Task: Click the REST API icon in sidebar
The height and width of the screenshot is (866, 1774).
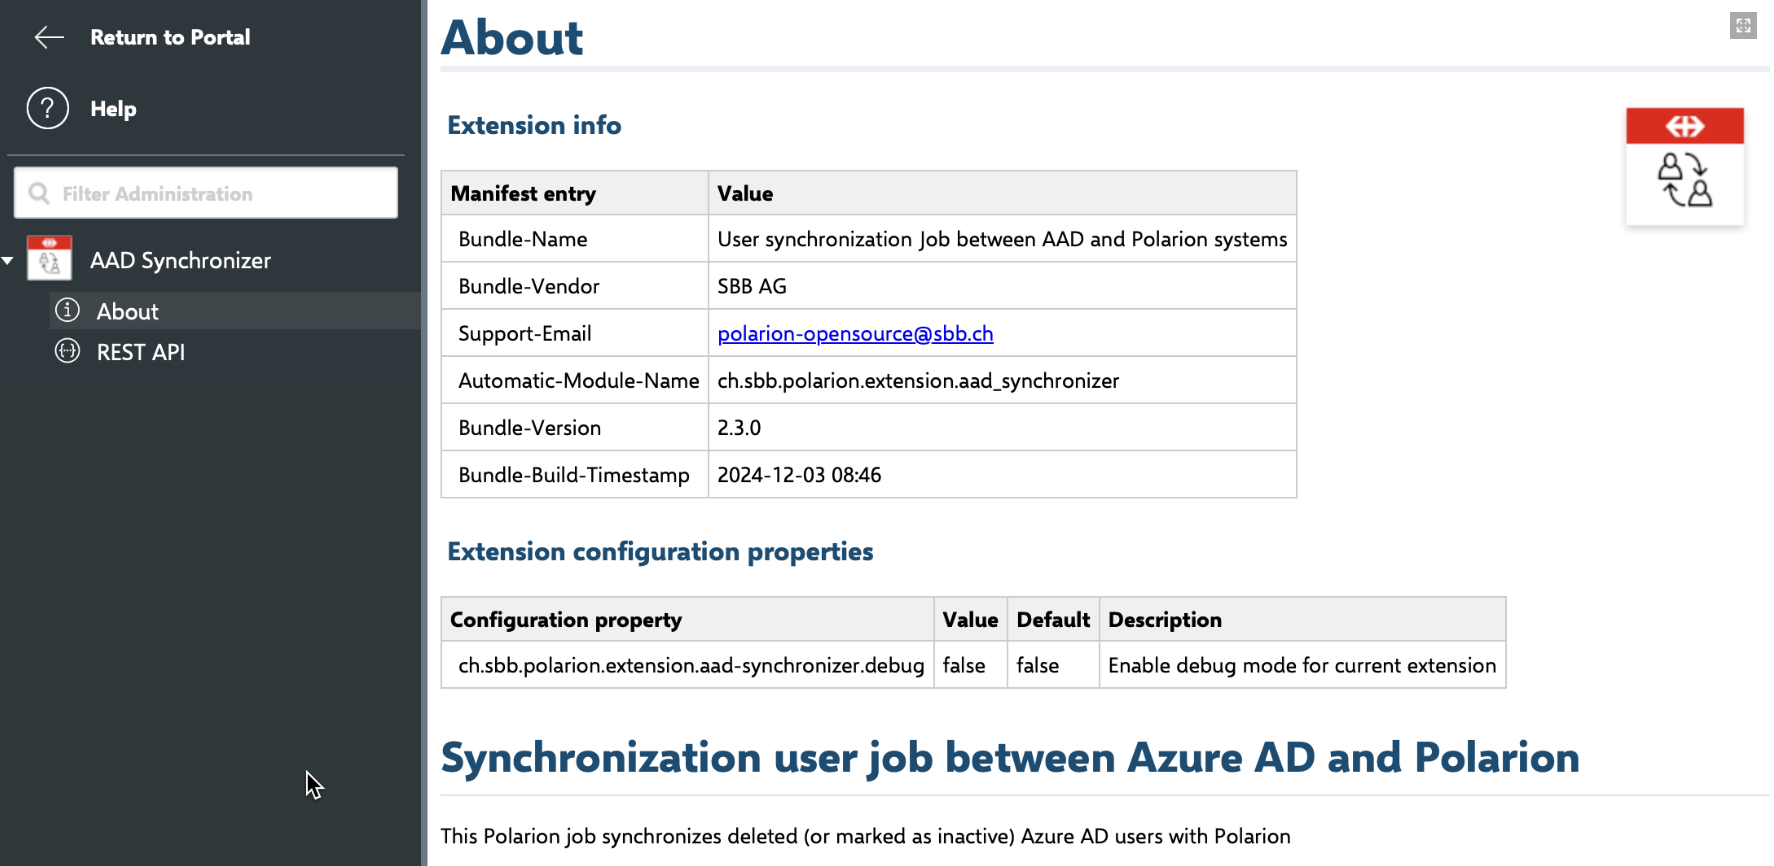Action: 67,351
